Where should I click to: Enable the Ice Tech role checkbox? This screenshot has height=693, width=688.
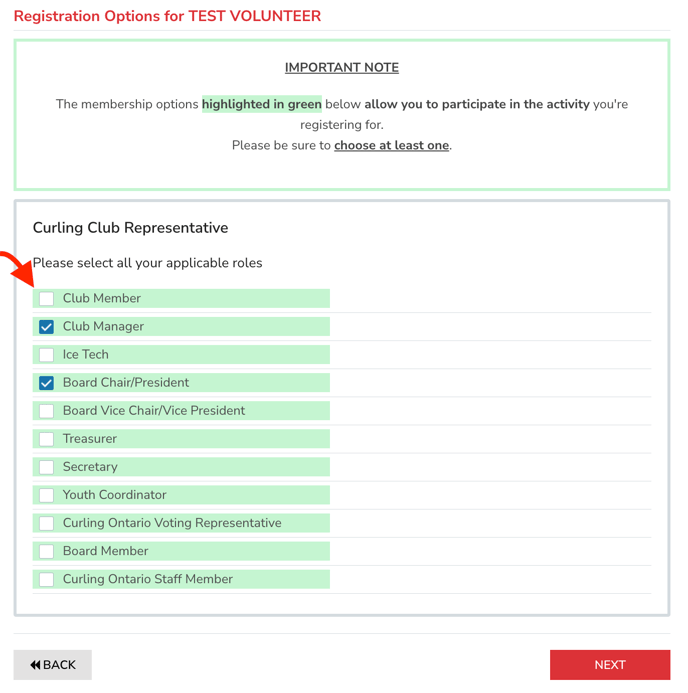click(x=47, y=355)
